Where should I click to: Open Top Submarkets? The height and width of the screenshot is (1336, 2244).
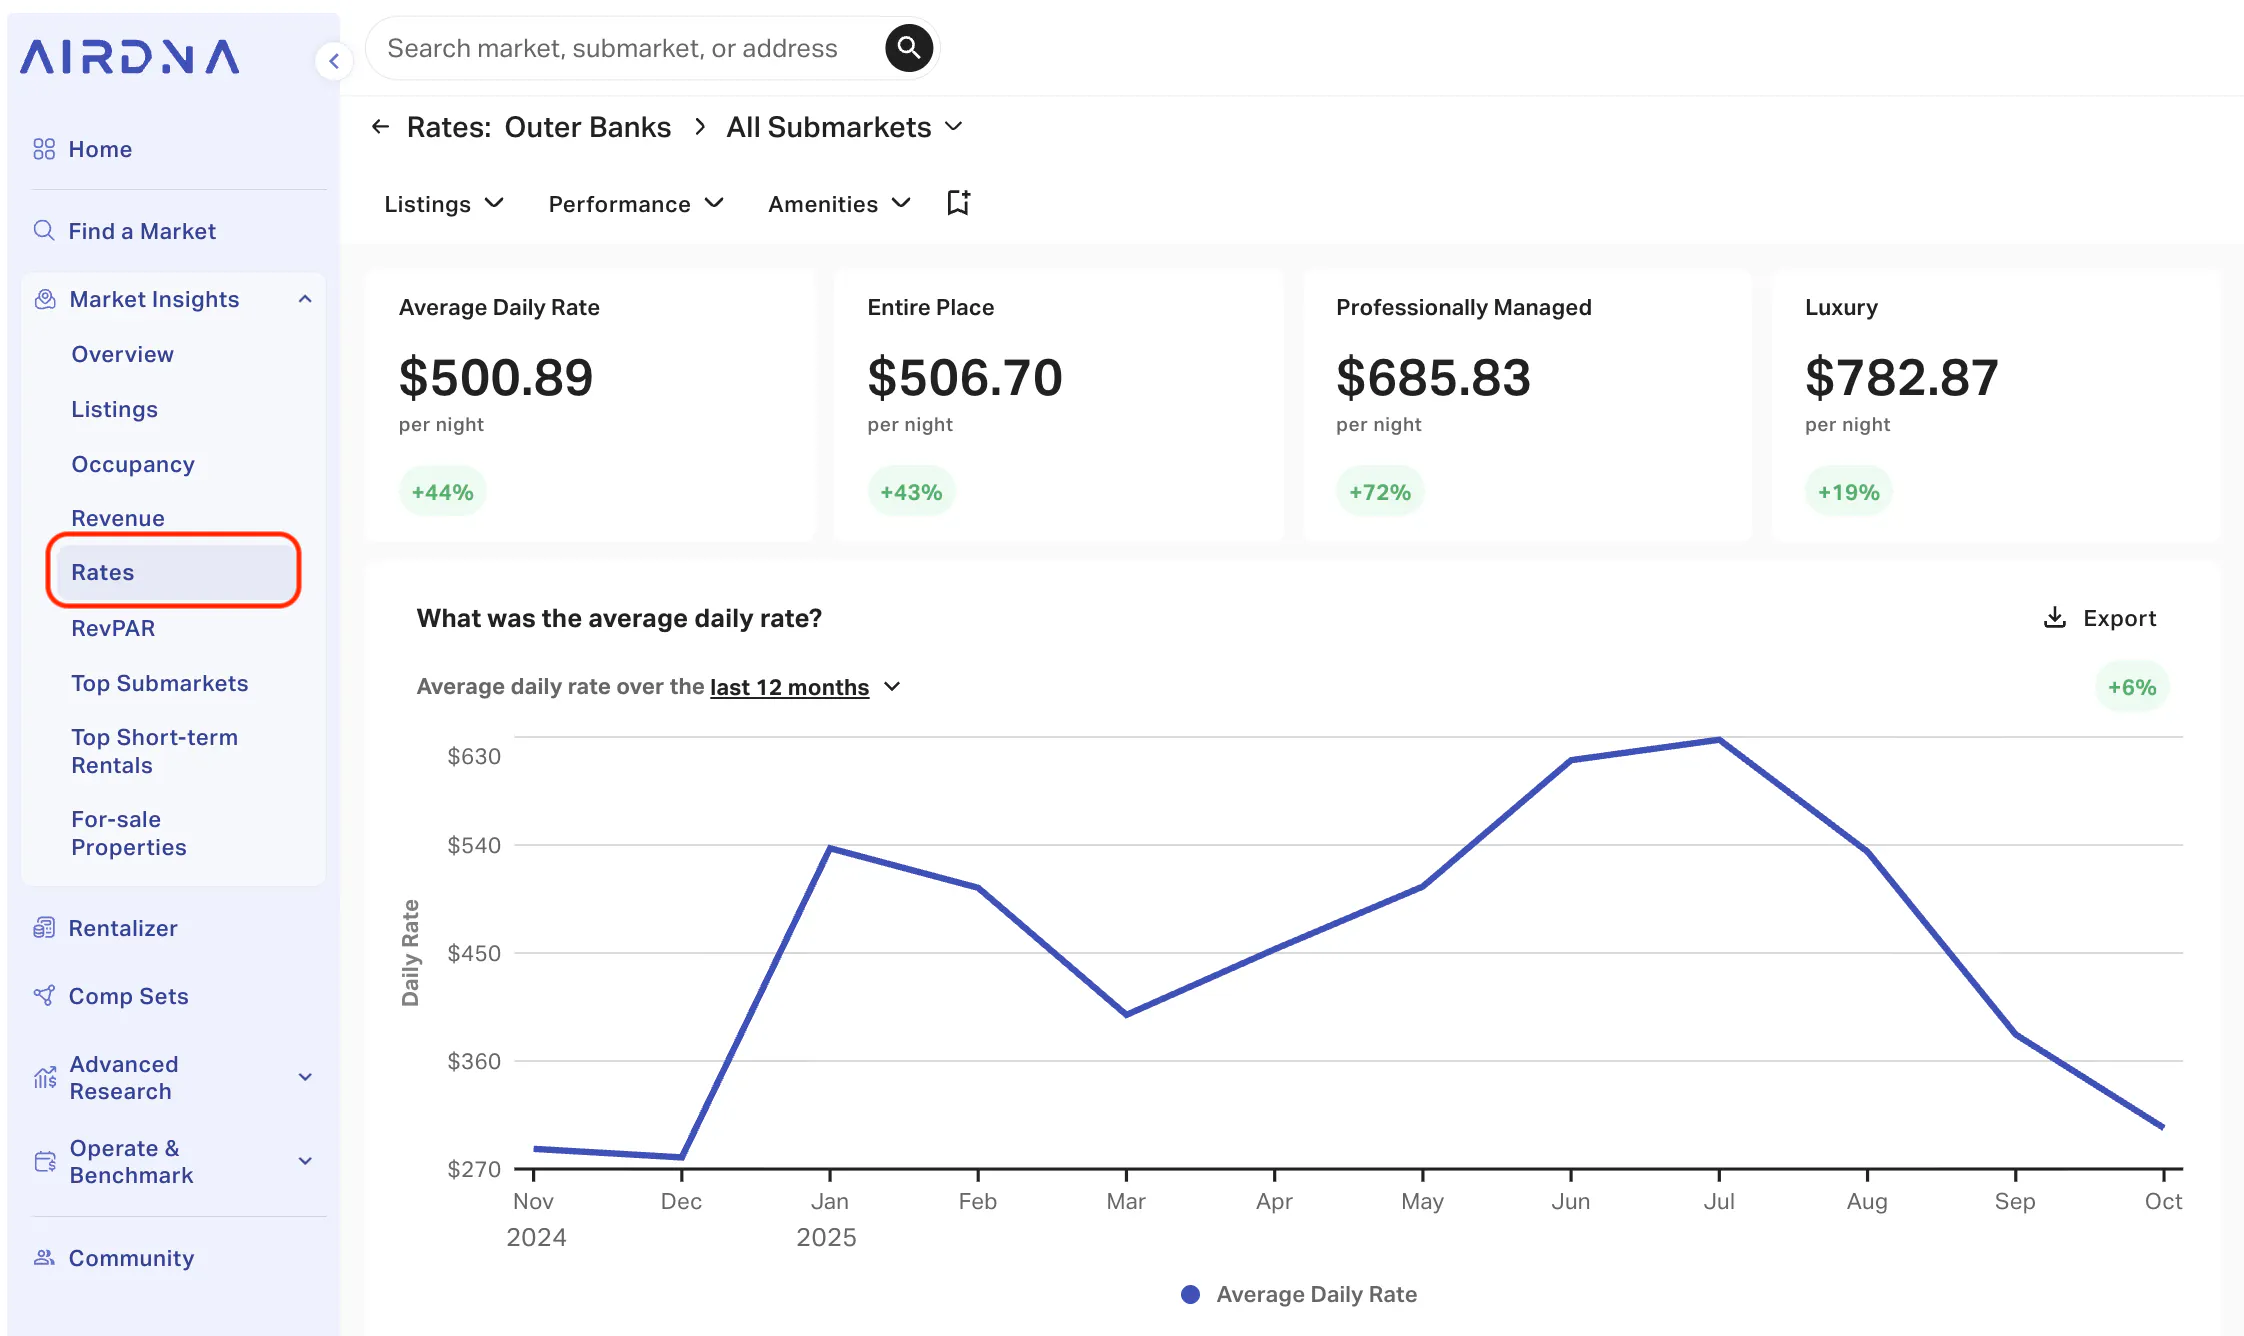point(160,683)
